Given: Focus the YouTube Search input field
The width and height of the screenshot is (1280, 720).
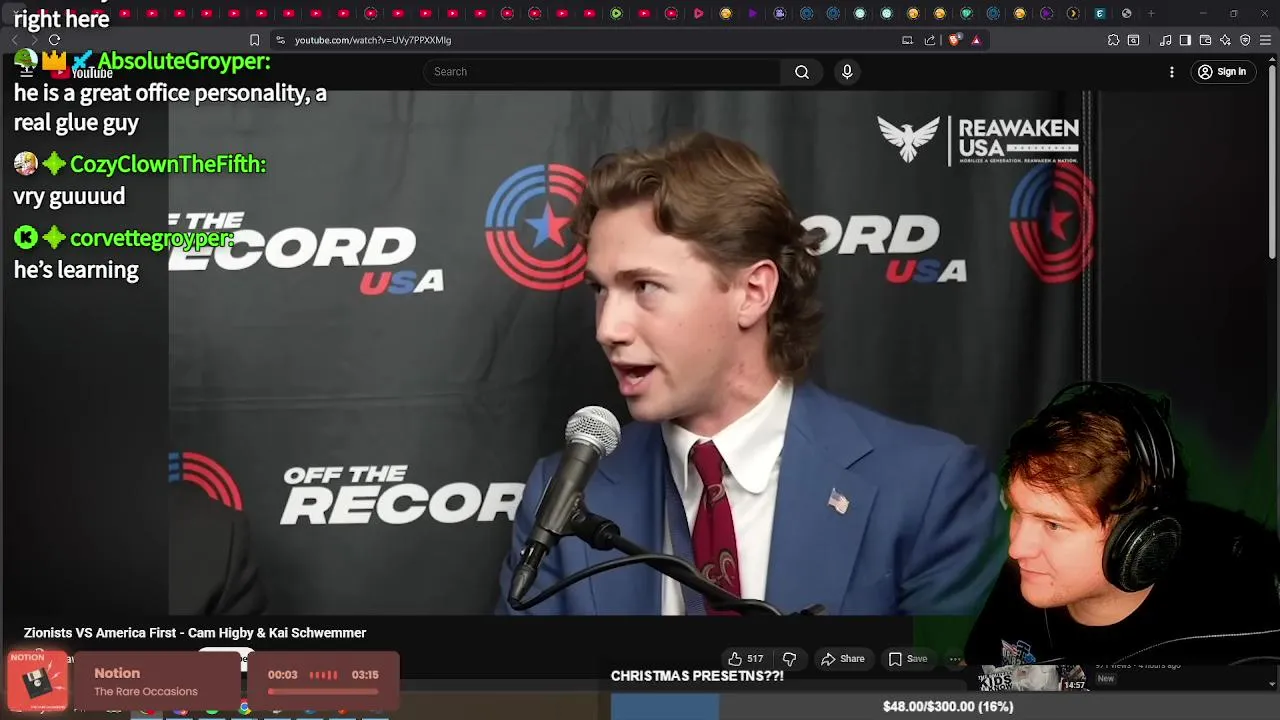Looking at the screenshot, I should 602,72.
